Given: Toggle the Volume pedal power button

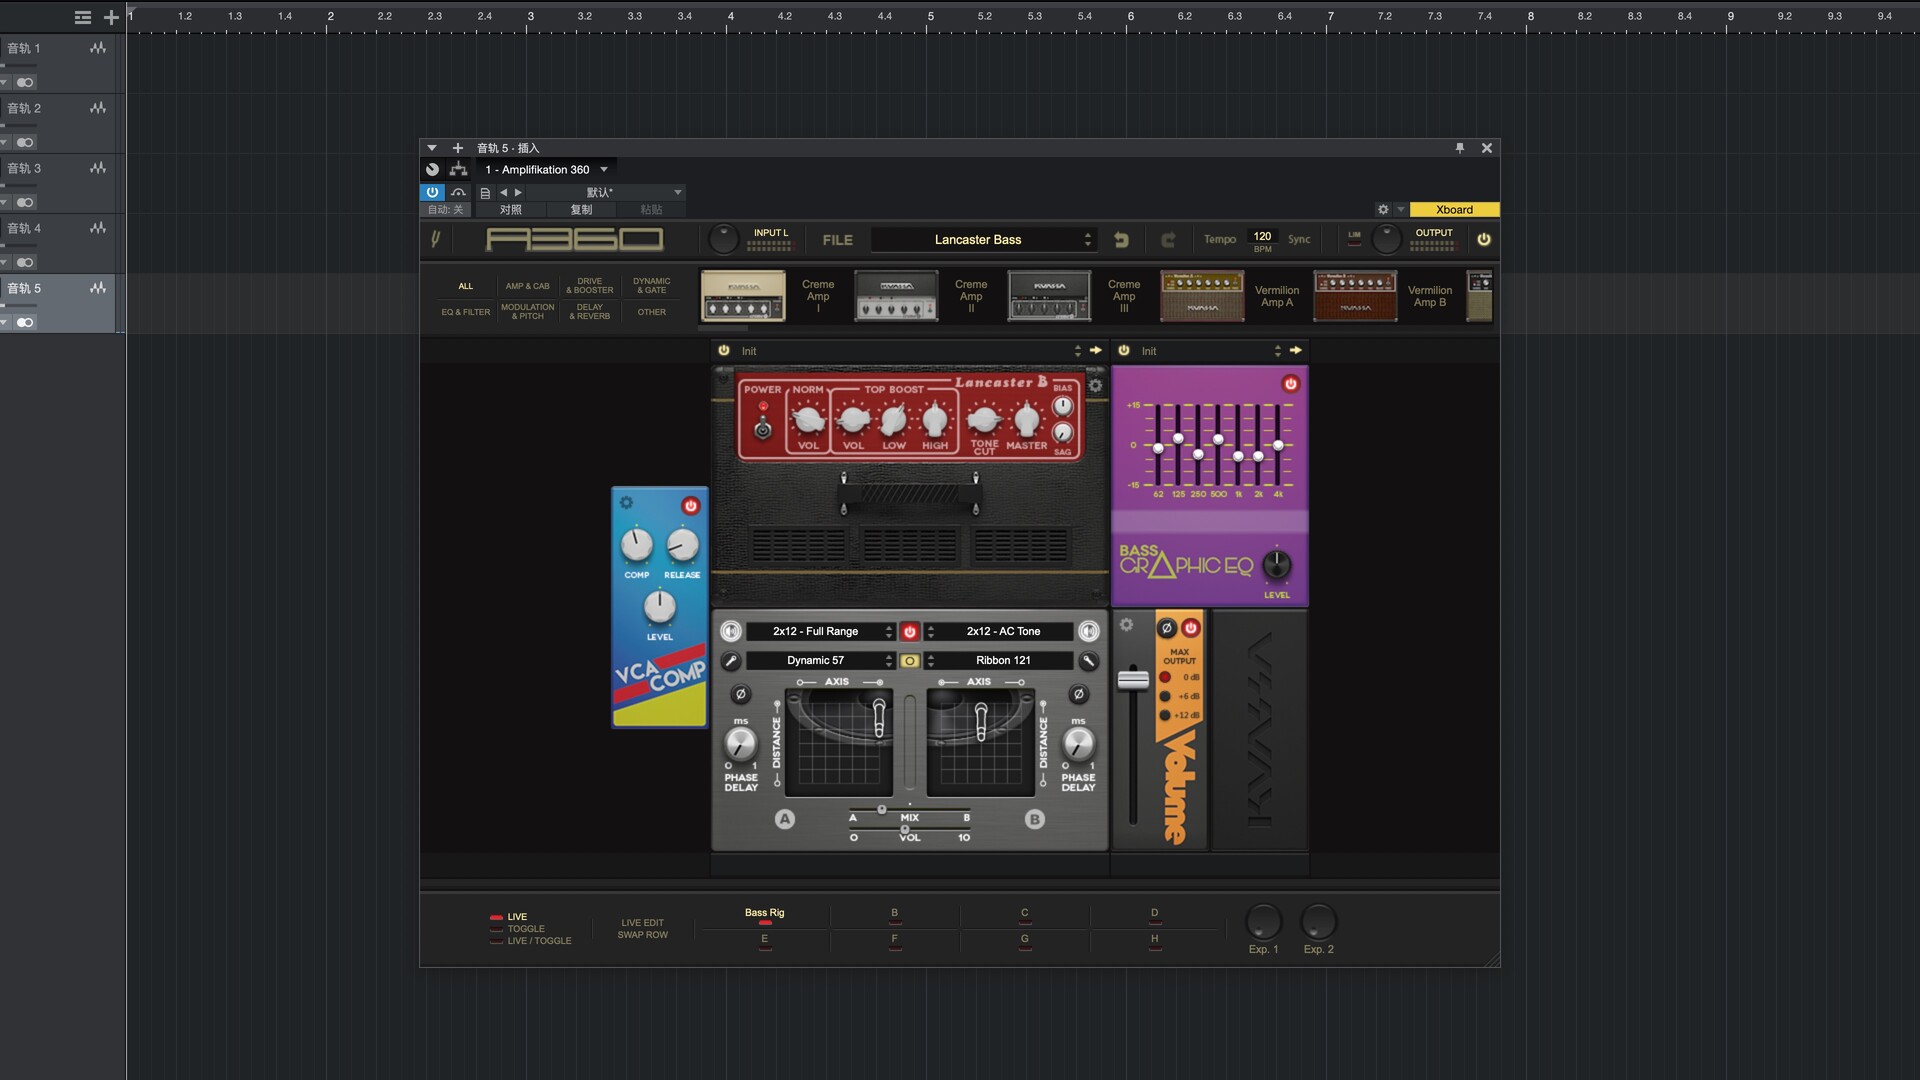Looking at the screenshot, I should pos(1190,628).
